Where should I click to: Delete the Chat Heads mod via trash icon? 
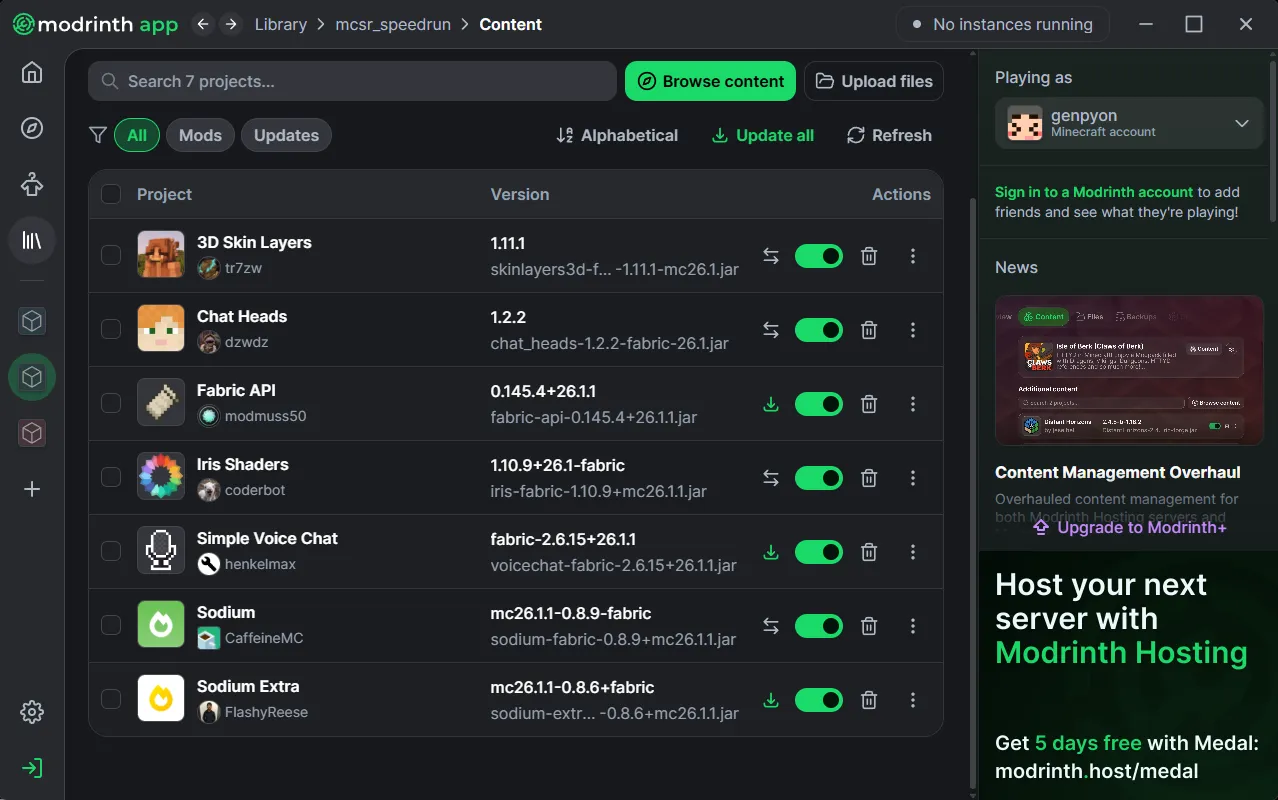pos(869,330)
